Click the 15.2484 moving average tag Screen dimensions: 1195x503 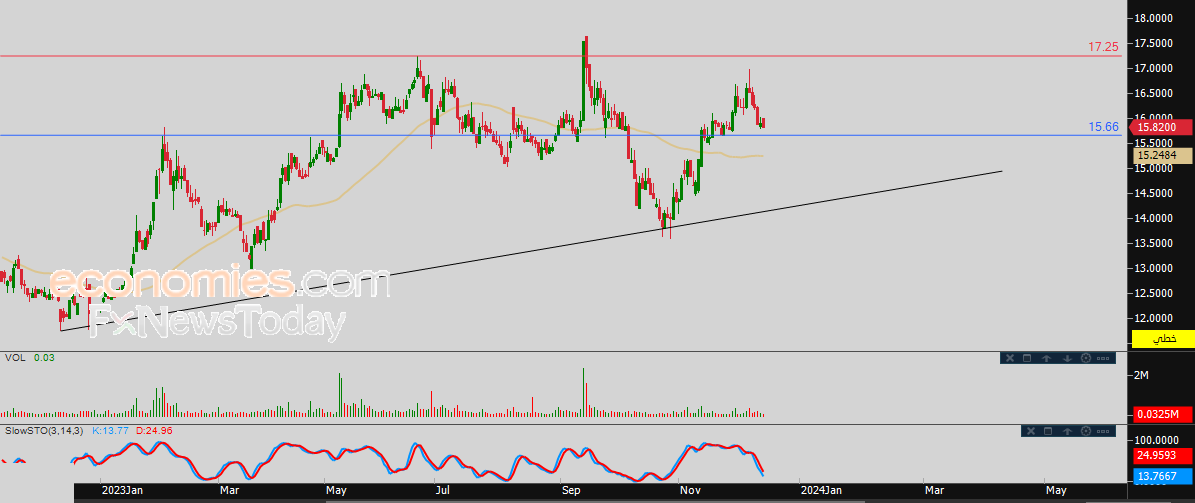click(1162, 155)
